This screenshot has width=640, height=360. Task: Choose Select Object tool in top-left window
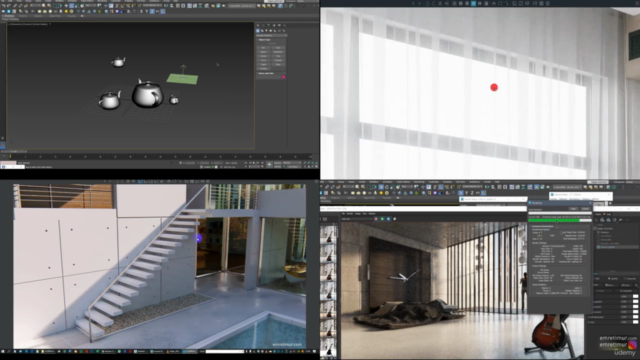pos(44,5)
